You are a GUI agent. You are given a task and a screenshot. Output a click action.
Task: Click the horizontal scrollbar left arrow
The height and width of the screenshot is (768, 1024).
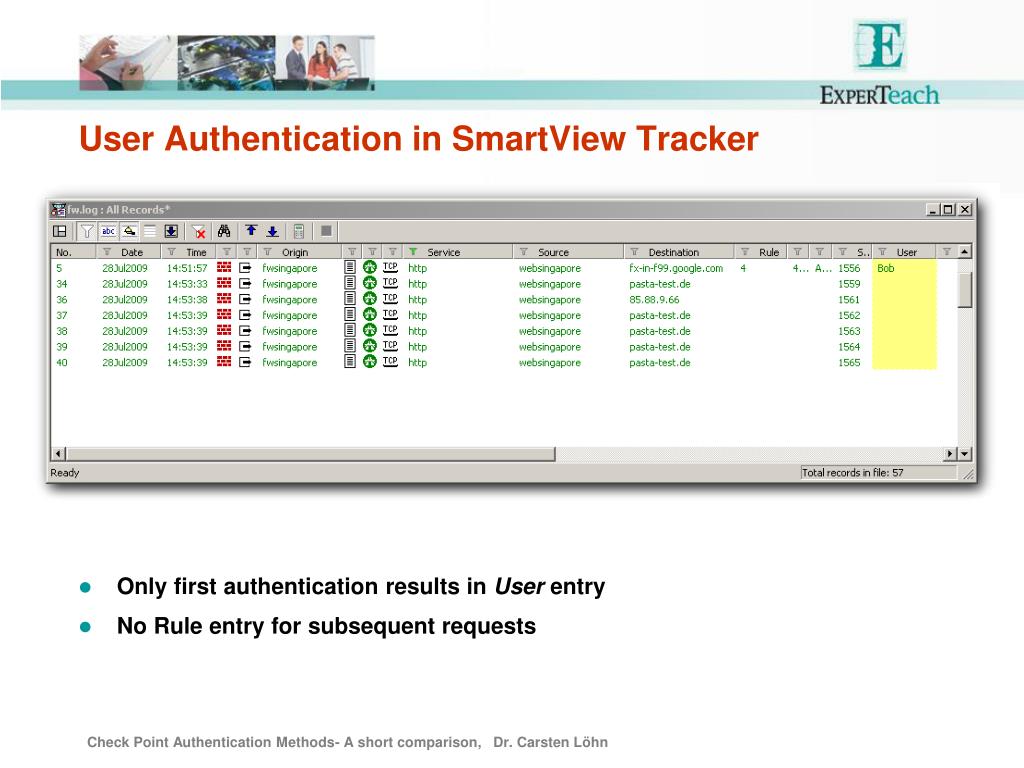(x=58, y=453)
